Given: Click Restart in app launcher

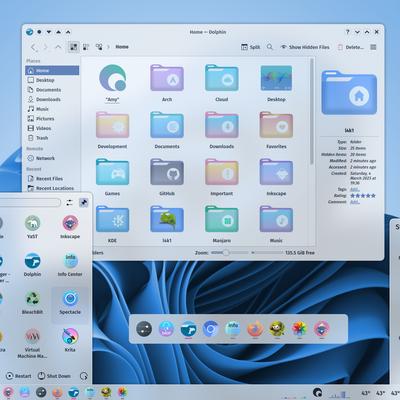Looking at the screenshot, I should pos(19,376).
